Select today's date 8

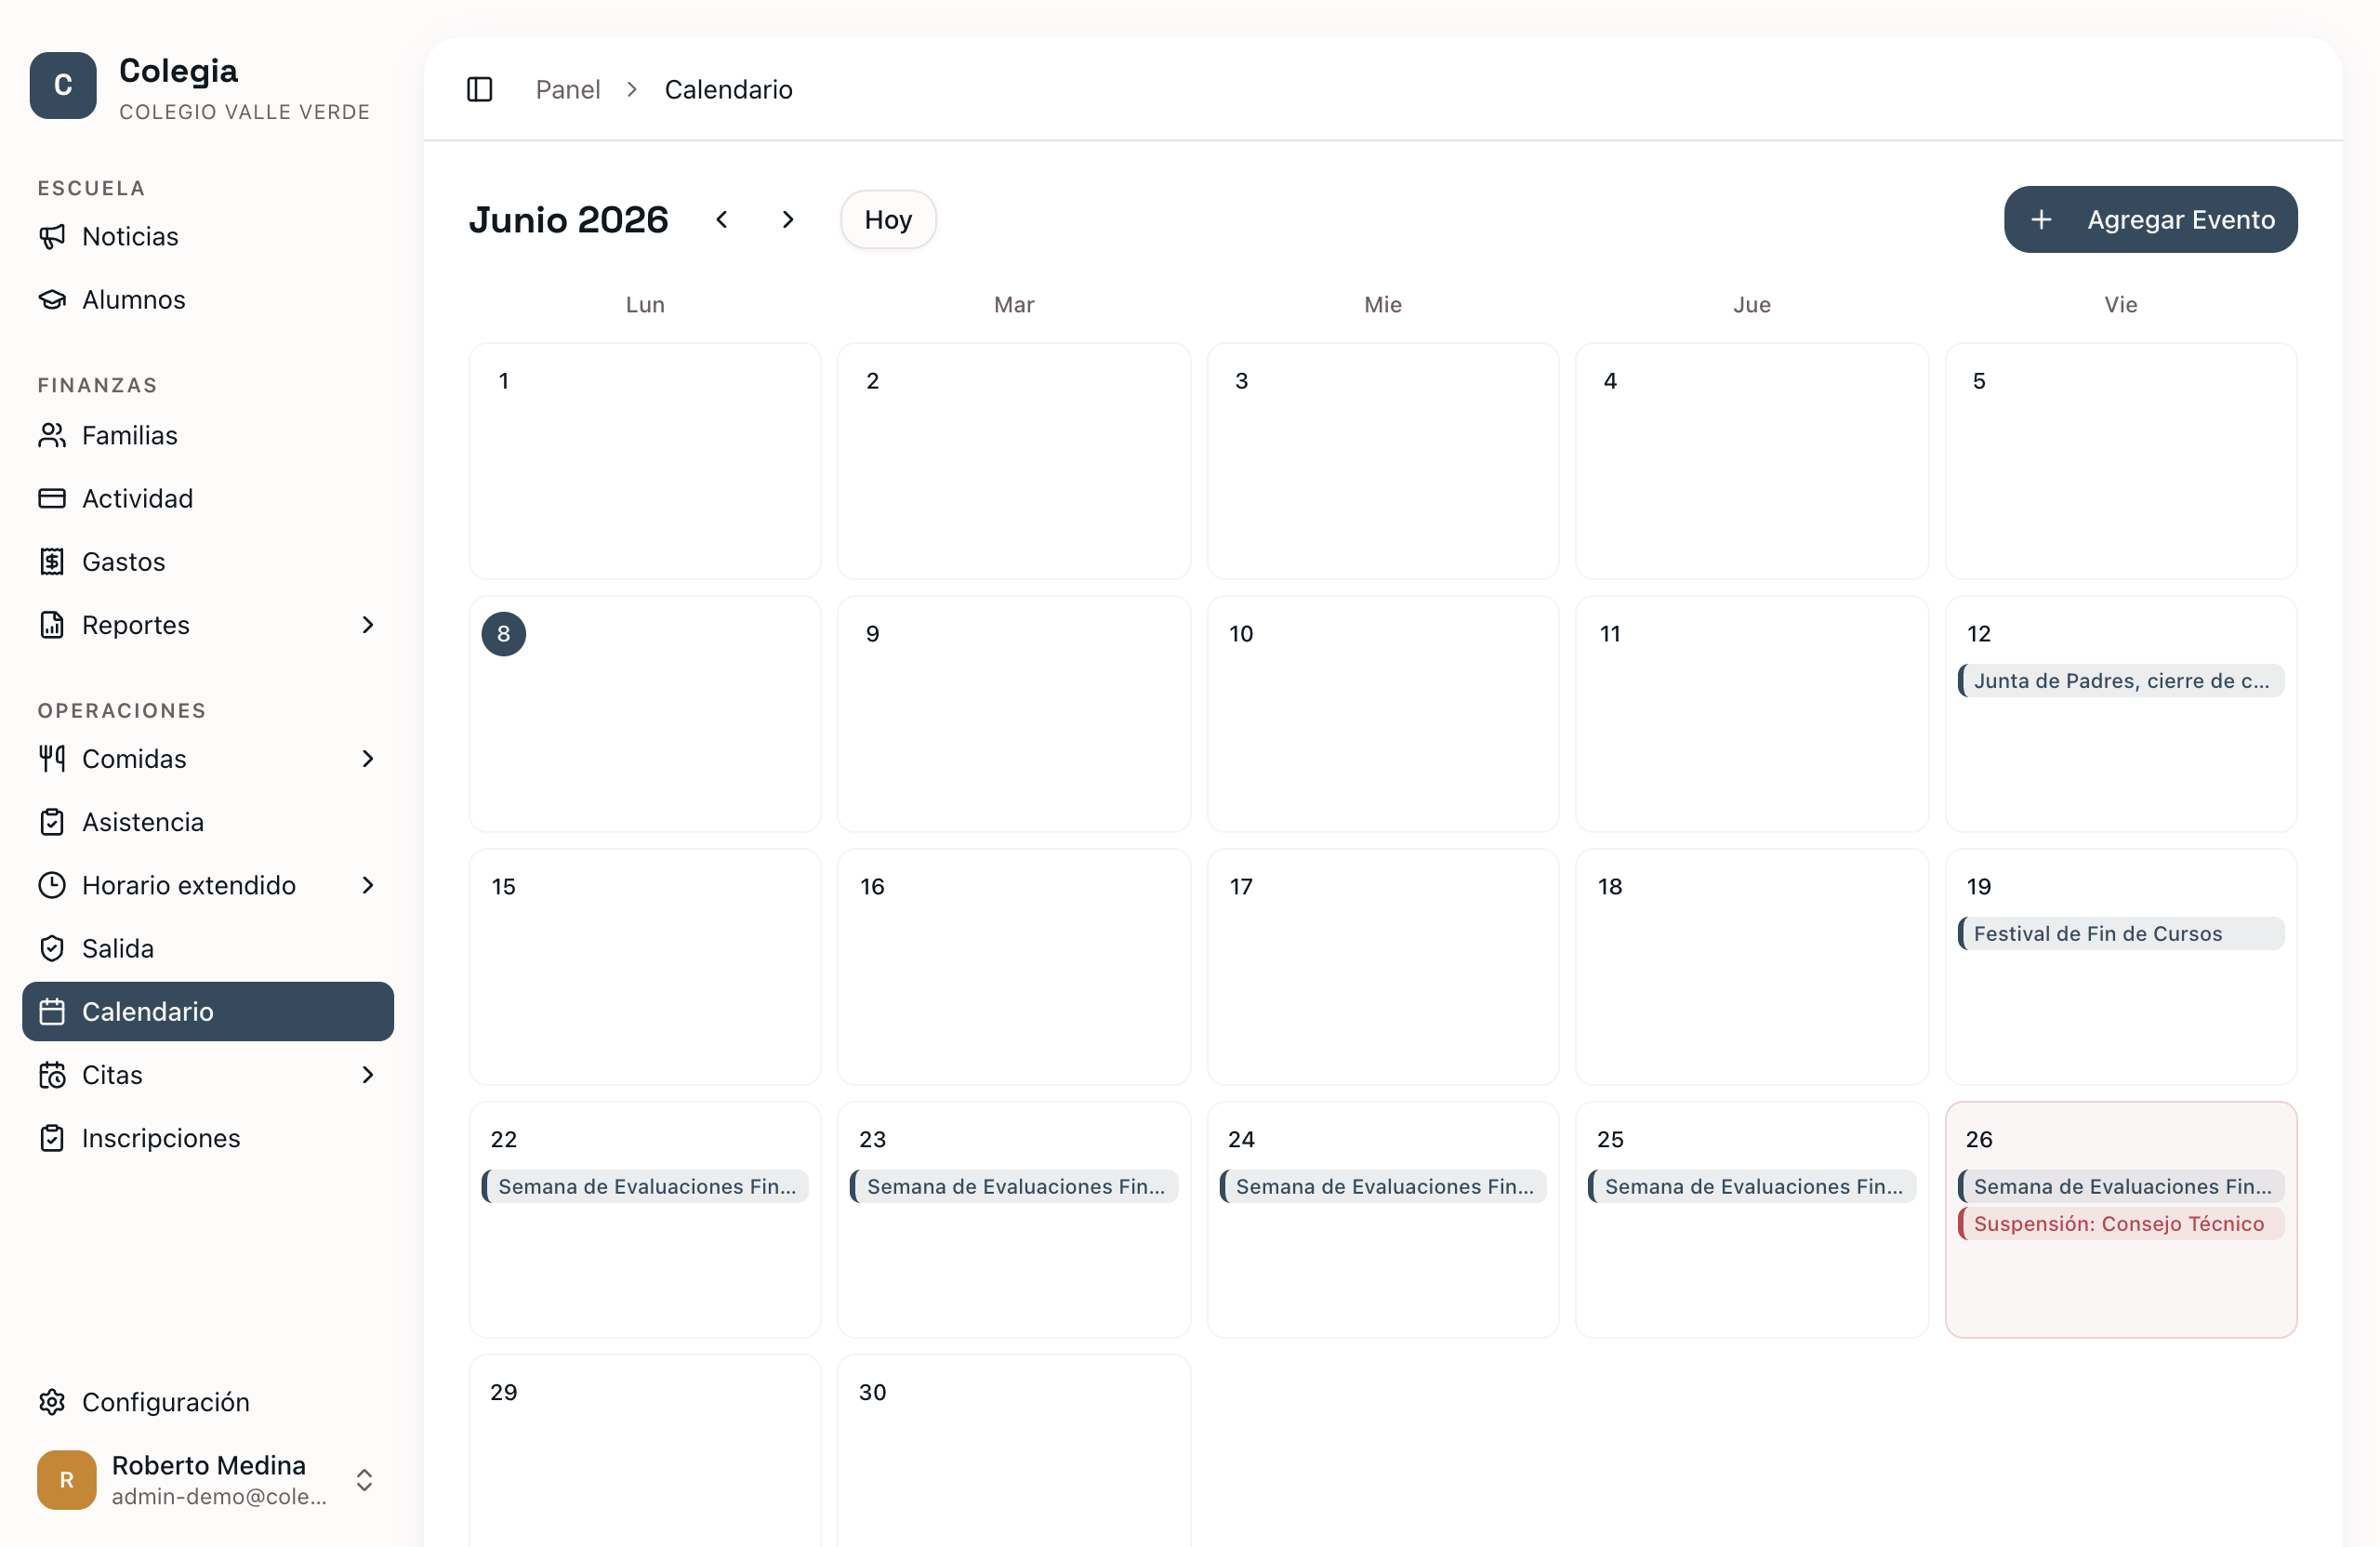tap(503, 633)
